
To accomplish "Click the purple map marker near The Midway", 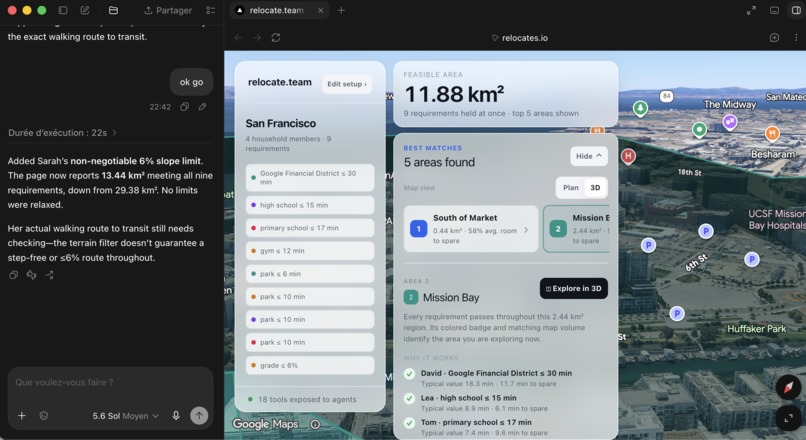I will (x=730, y=122).
